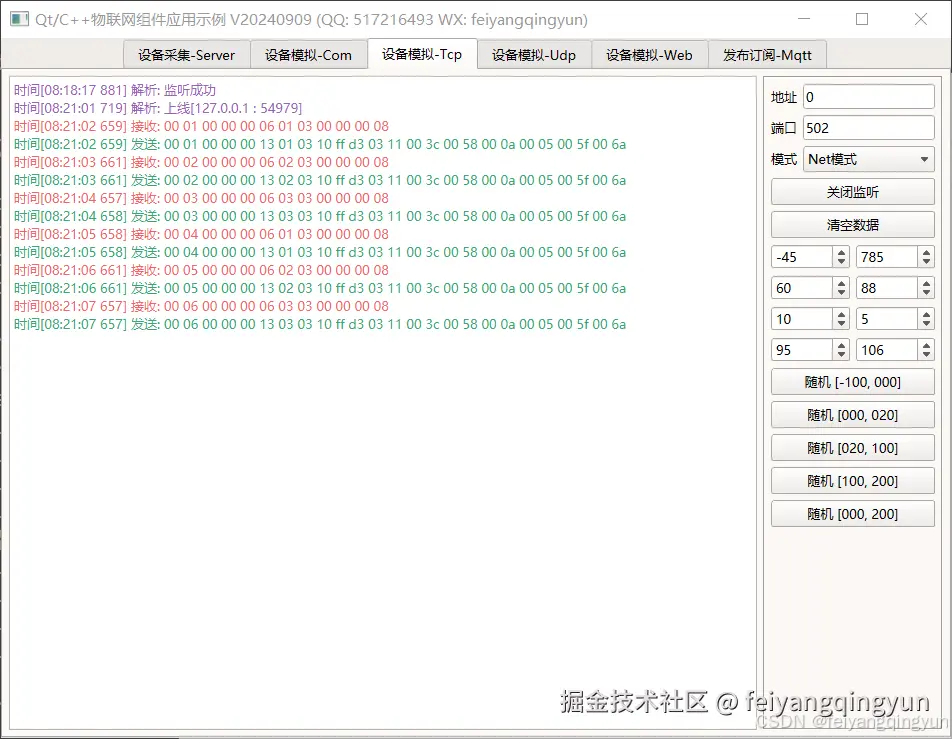This screenshot has width=952, height=739.
Task: Switch to the 设备采集-Server tab
Action: [186, 55]
